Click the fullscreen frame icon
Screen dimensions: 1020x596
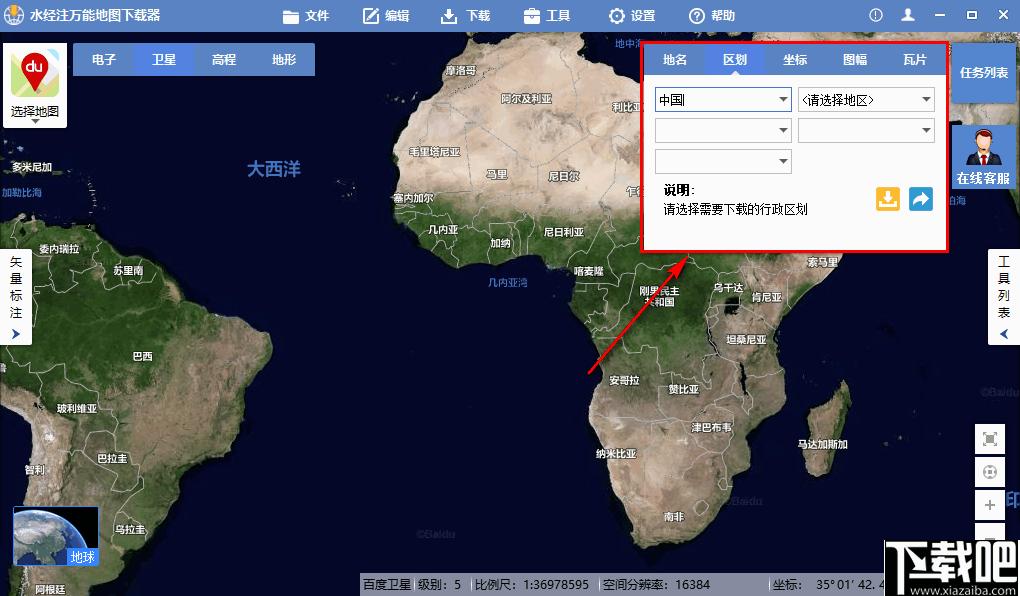[990, 439]
